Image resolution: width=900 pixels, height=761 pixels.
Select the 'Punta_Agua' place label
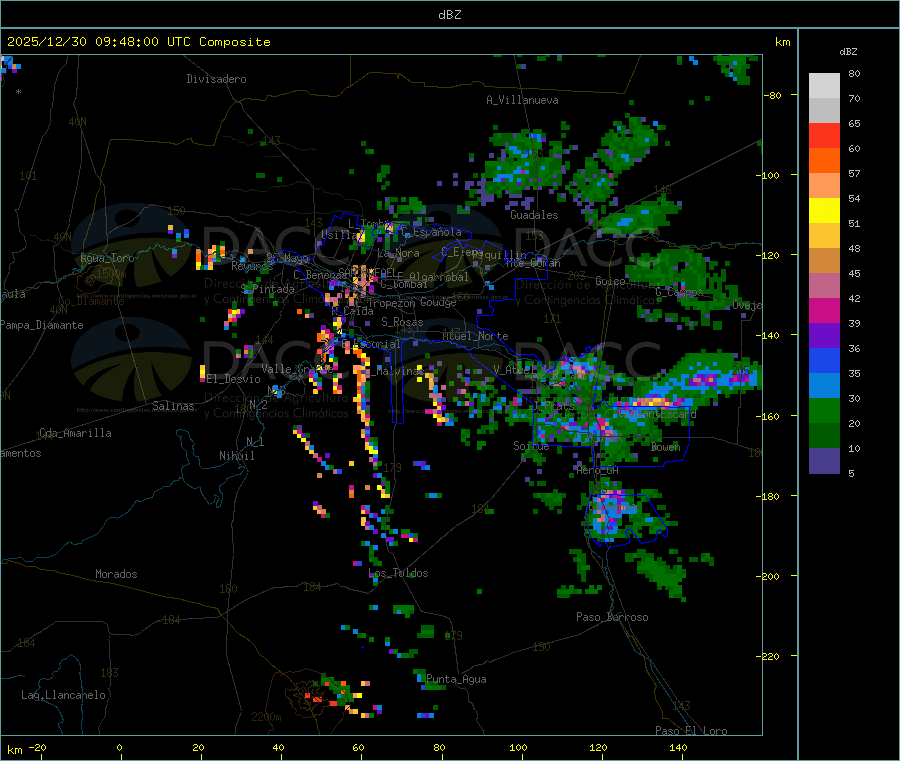pos(456,679)
